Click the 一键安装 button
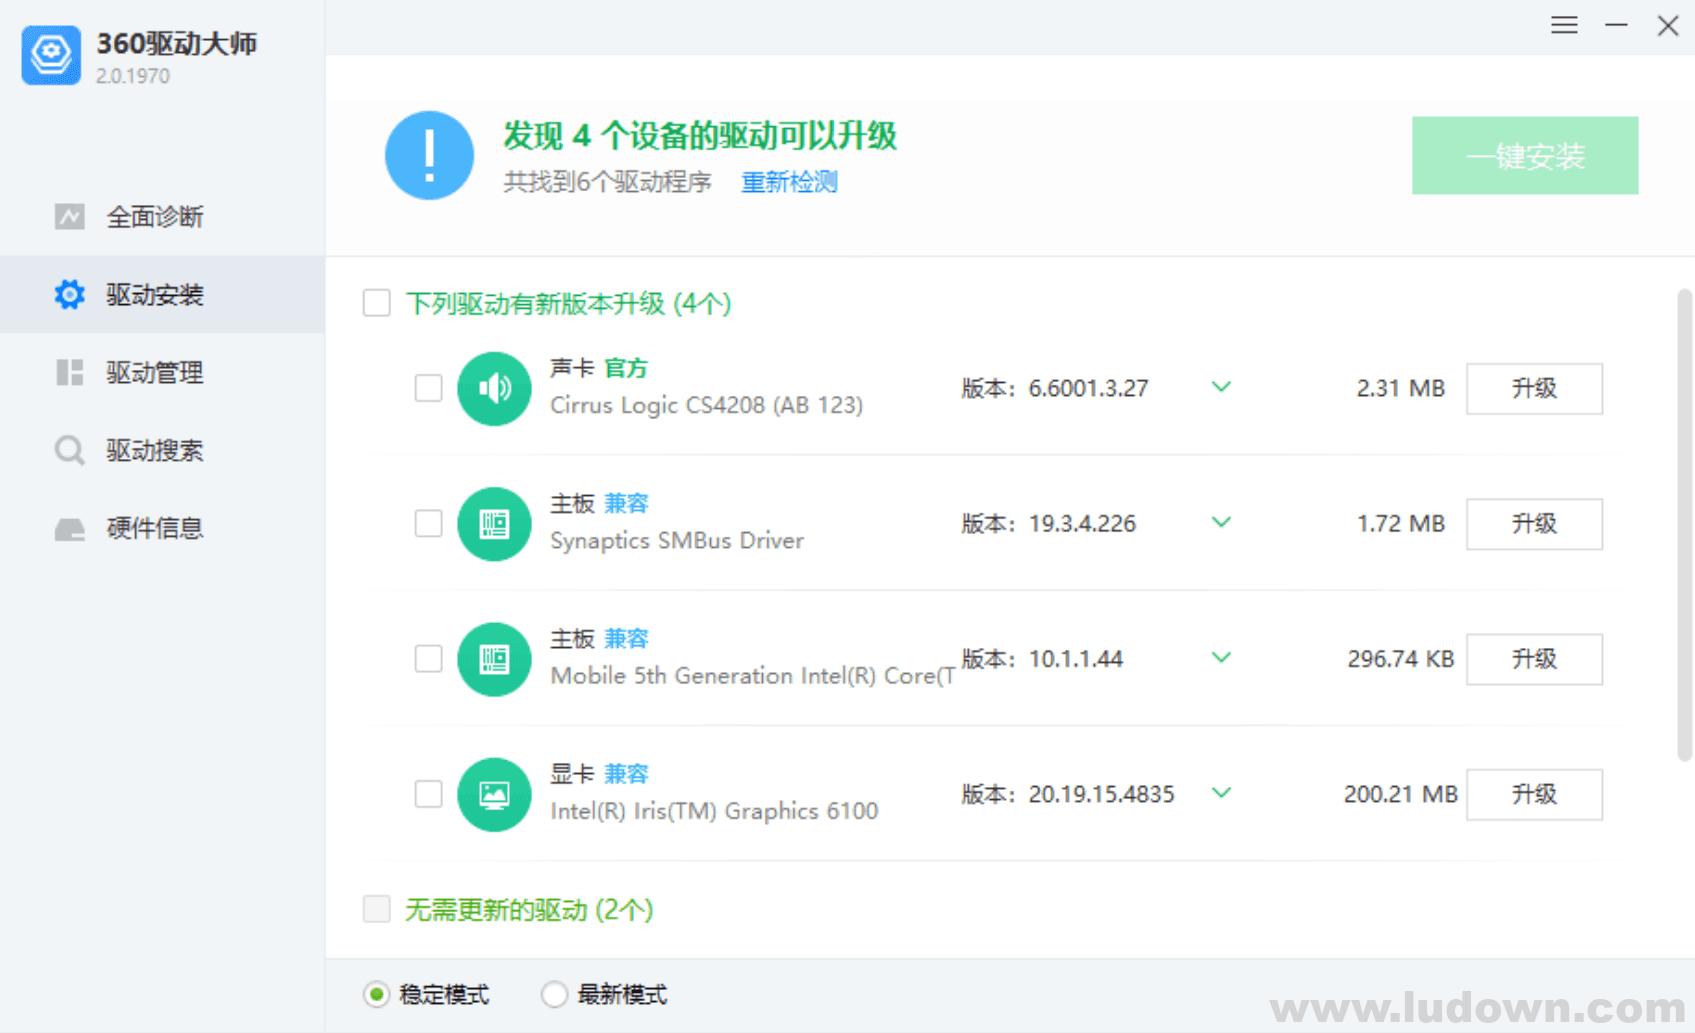Screen dimensions: 1695x1033 (x=1525, y=155)
